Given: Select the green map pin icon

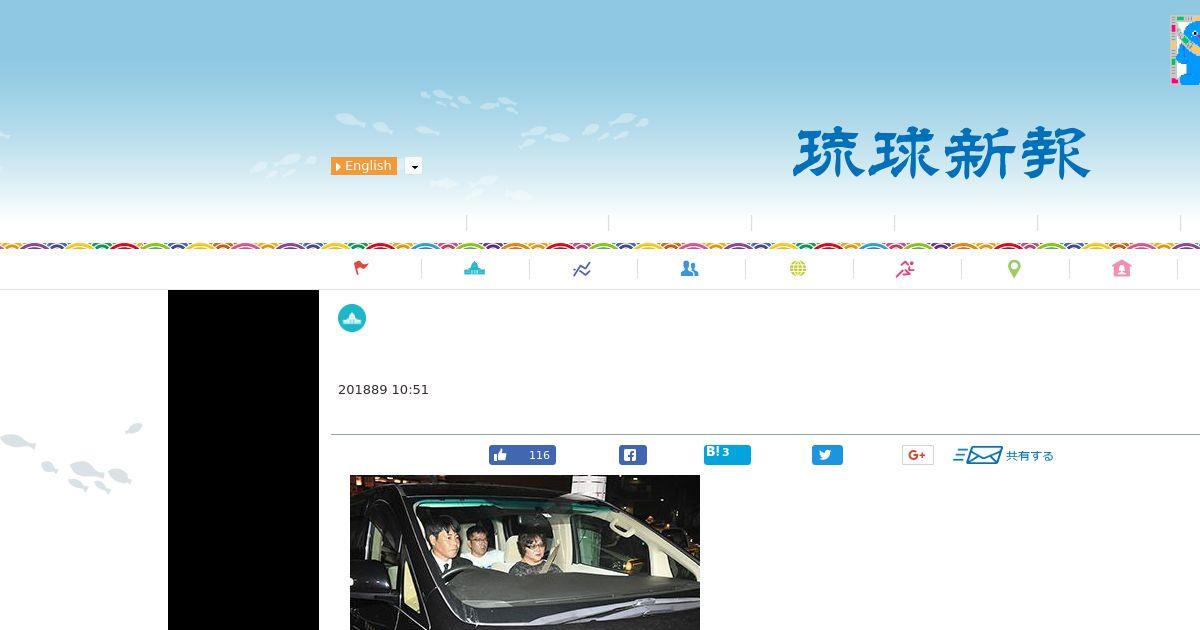Looking at the screenshot, I should pyautogui.click(x=1014, y=269).
